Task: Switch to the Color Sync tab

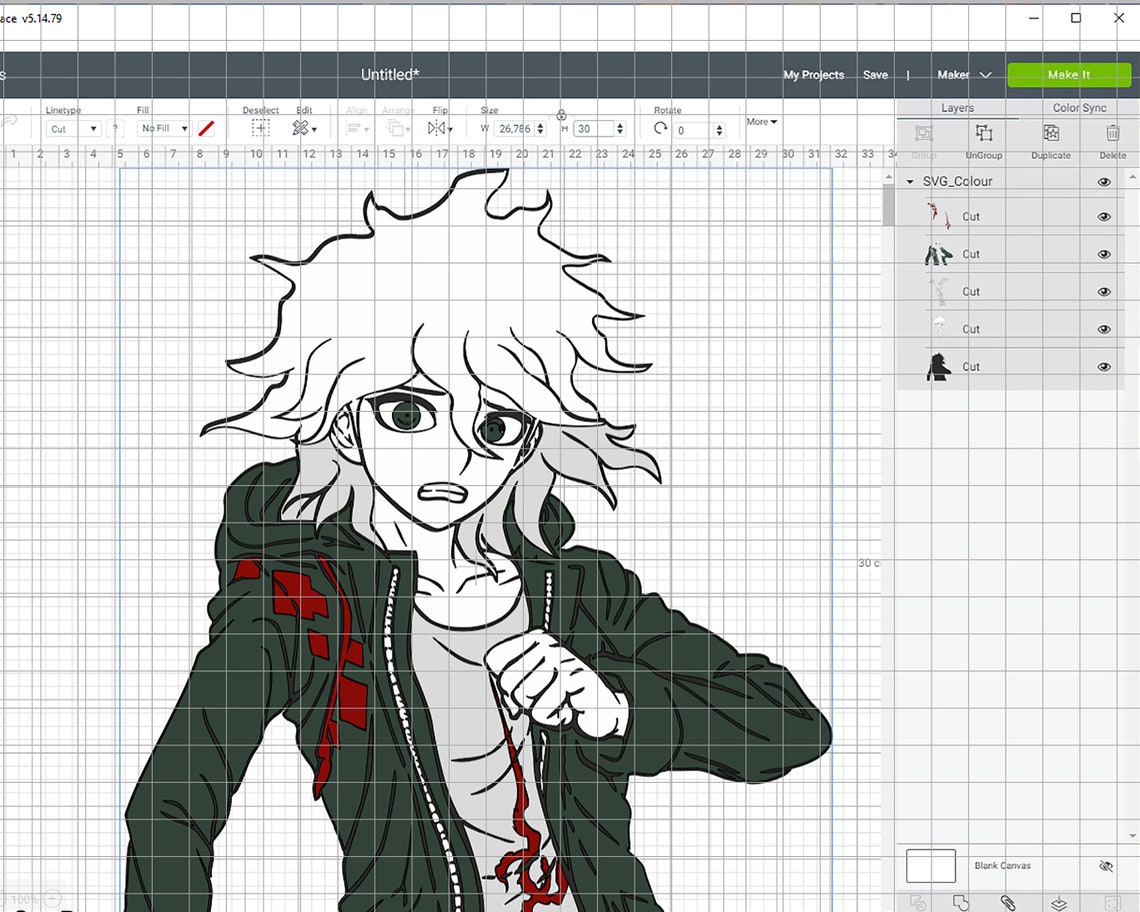Action: (1079, 108)
